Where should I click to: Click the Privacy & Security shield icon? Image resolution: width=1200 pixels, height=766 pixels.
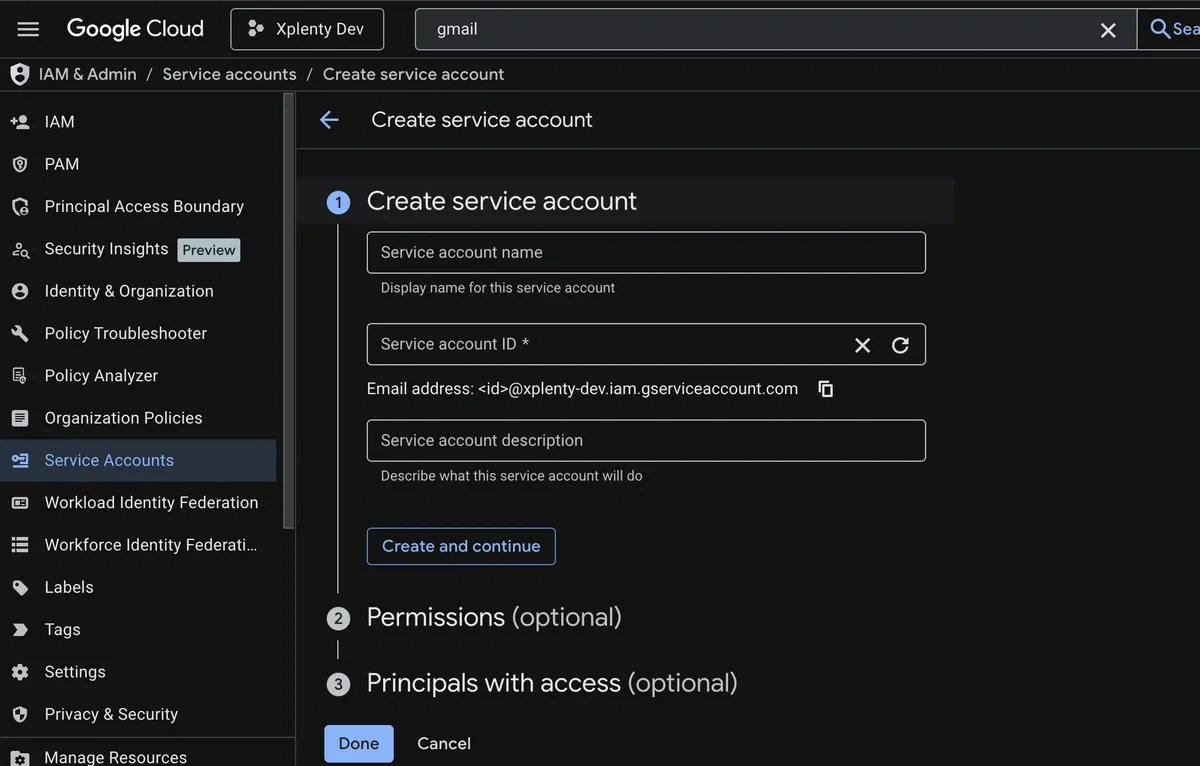(x=20, y=714)
